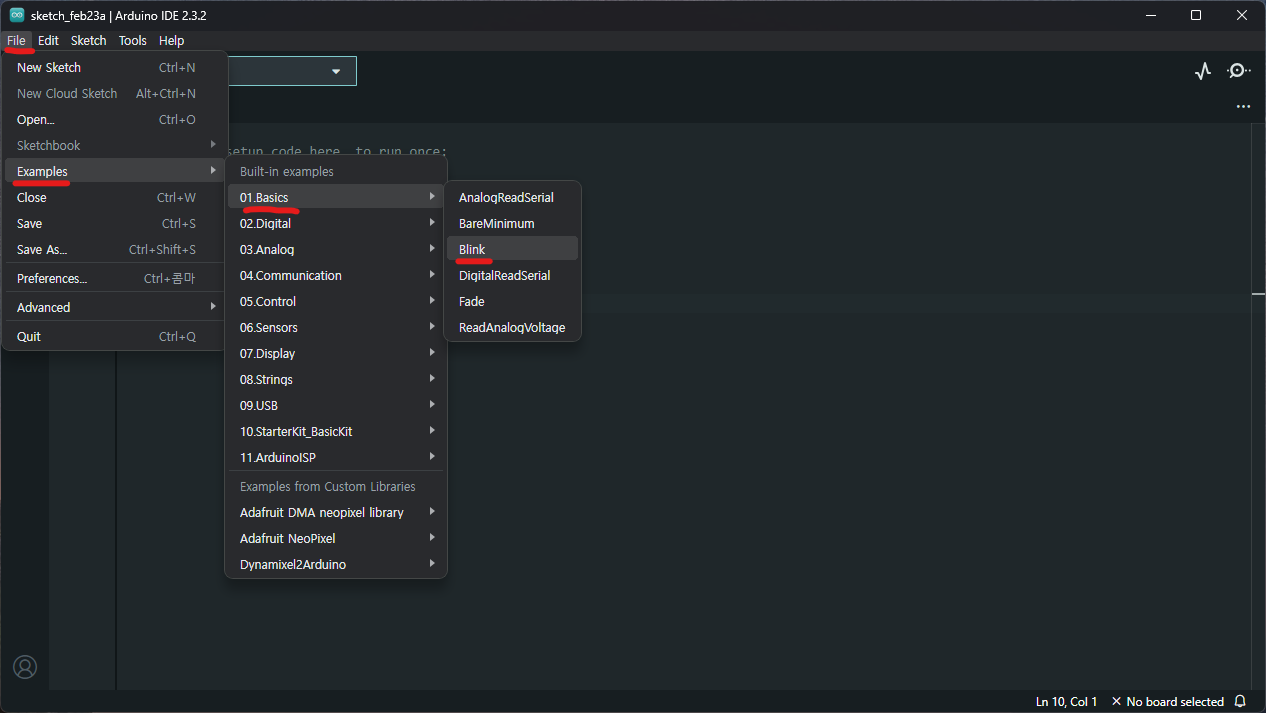Choose Save As... menu entry

click(x=115, y=250)
